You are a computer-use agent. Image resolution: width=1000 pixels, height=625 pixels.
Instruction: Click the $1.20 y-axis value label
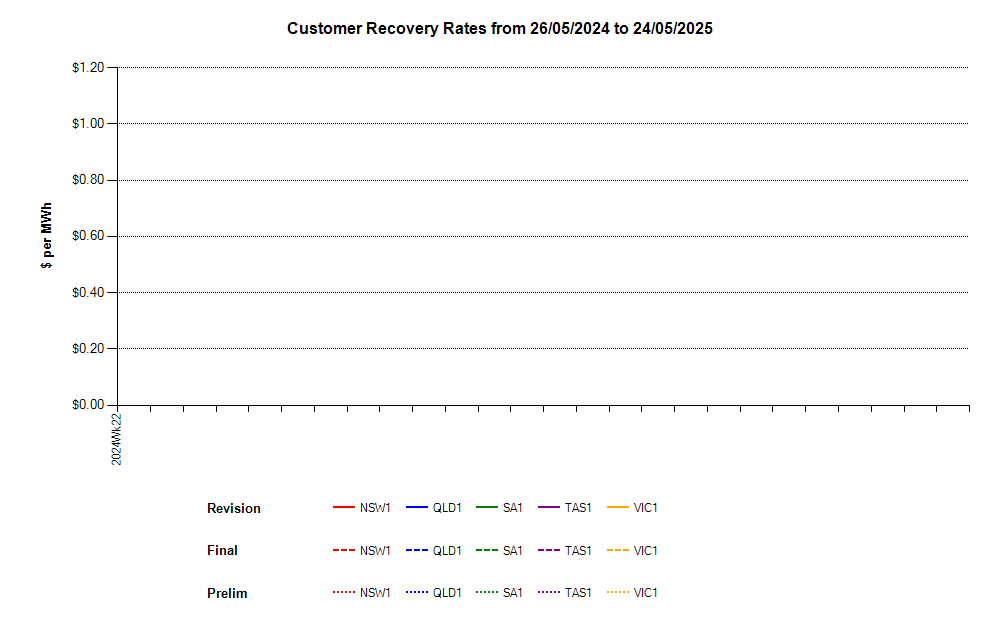coord(88,68)
